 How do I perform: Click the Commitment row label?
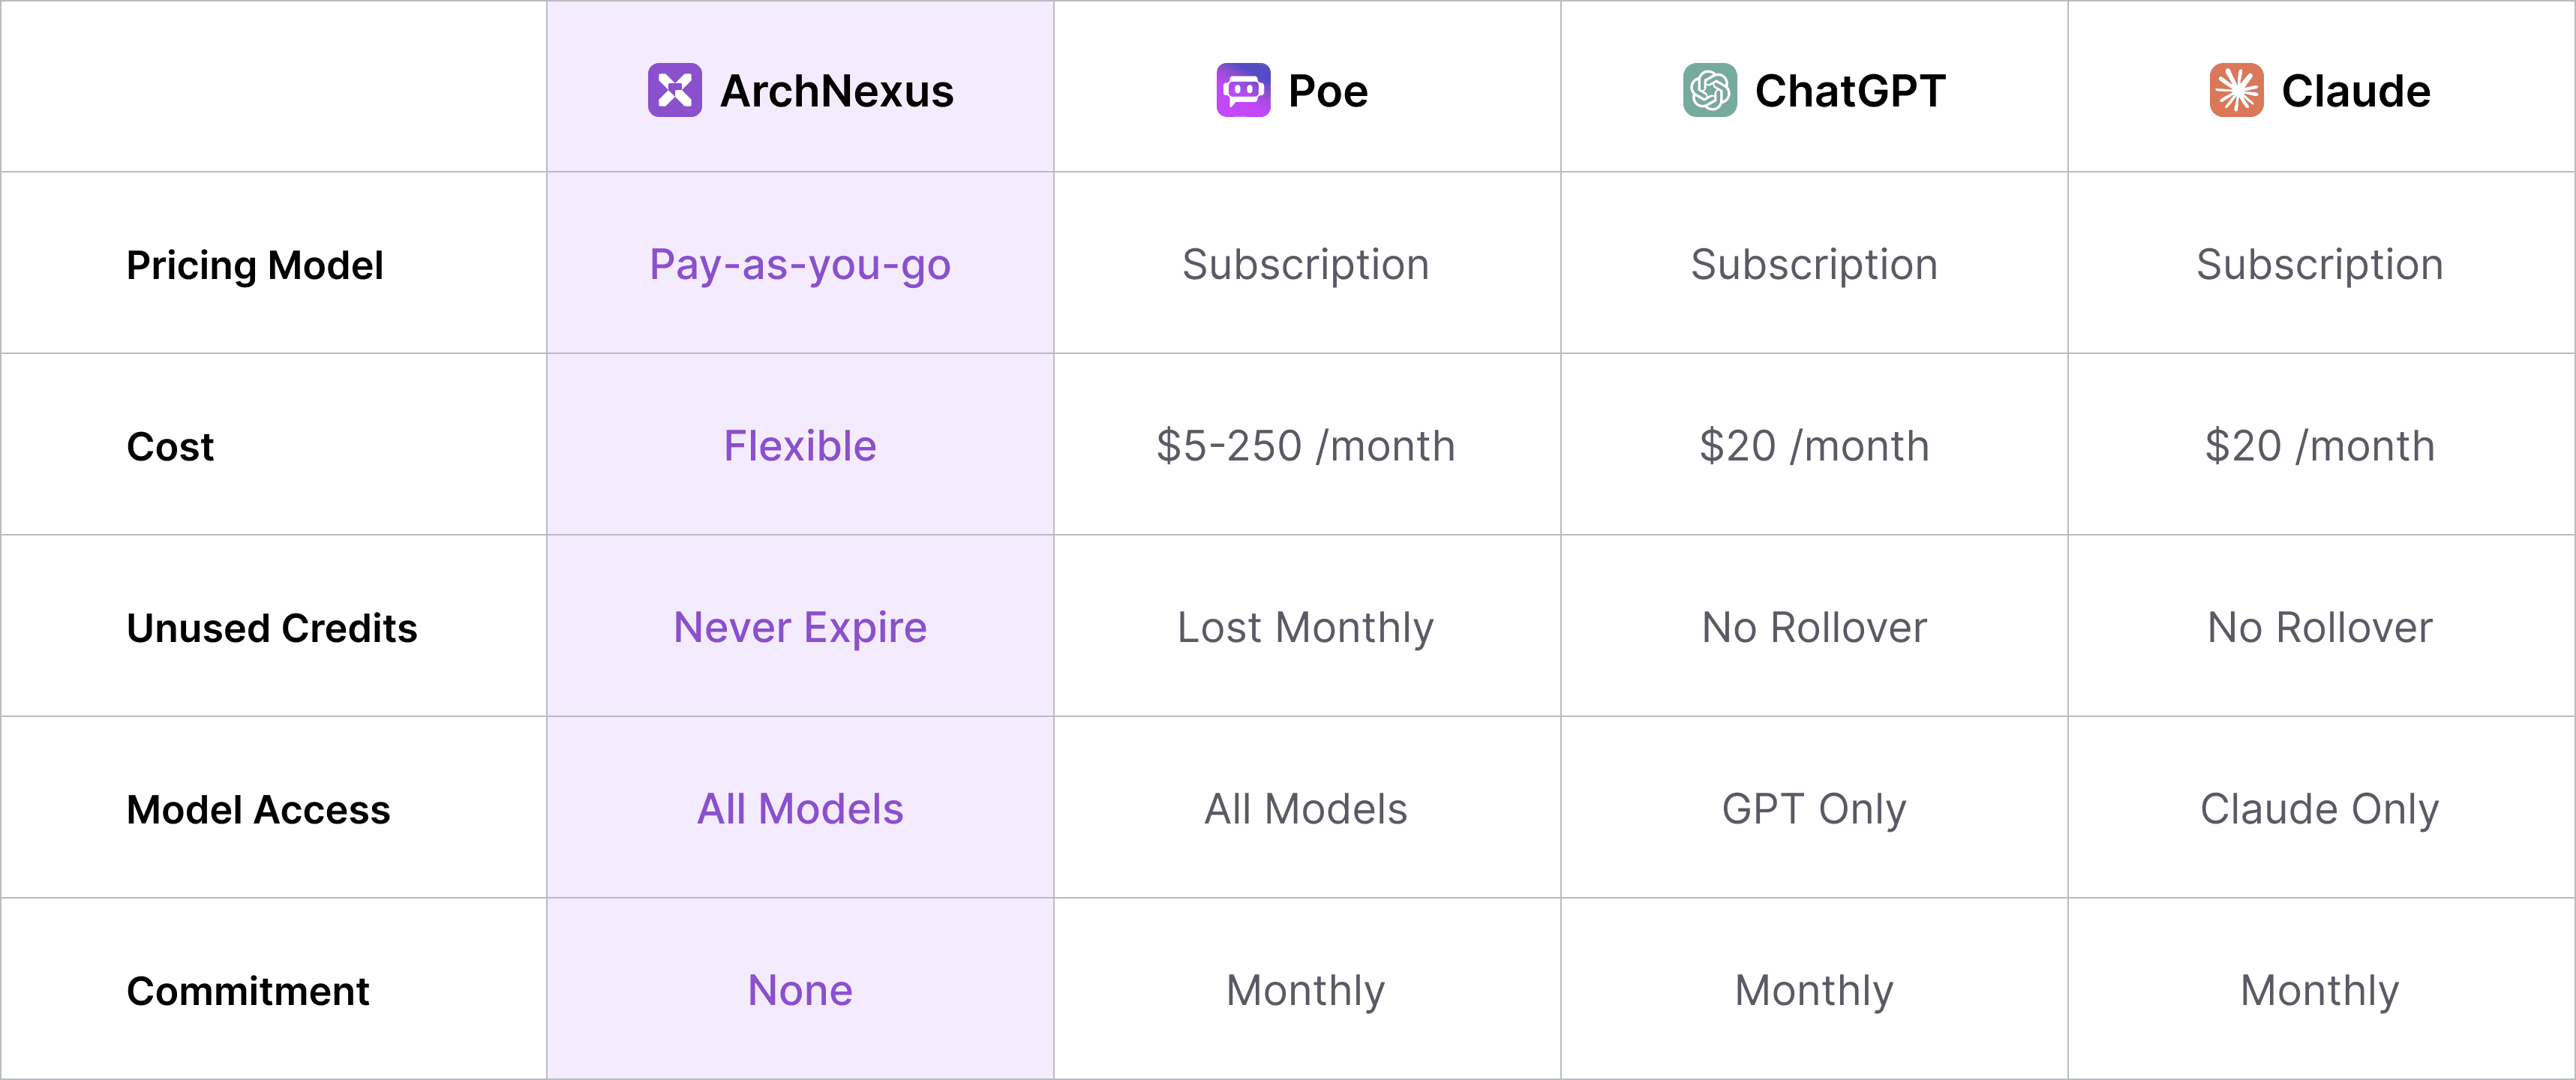tap(247, 991)
